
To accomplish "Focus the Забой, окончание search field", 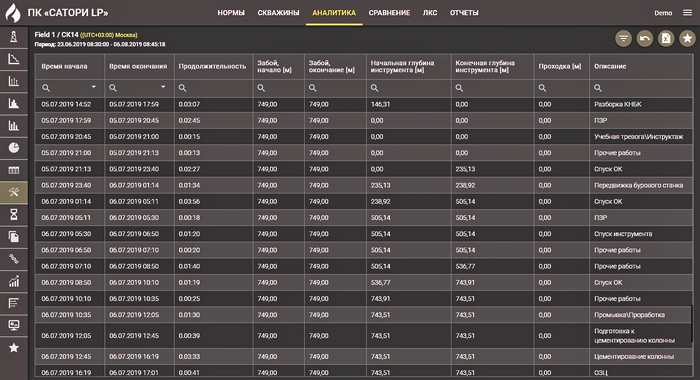I will click(x=335, y=88).
